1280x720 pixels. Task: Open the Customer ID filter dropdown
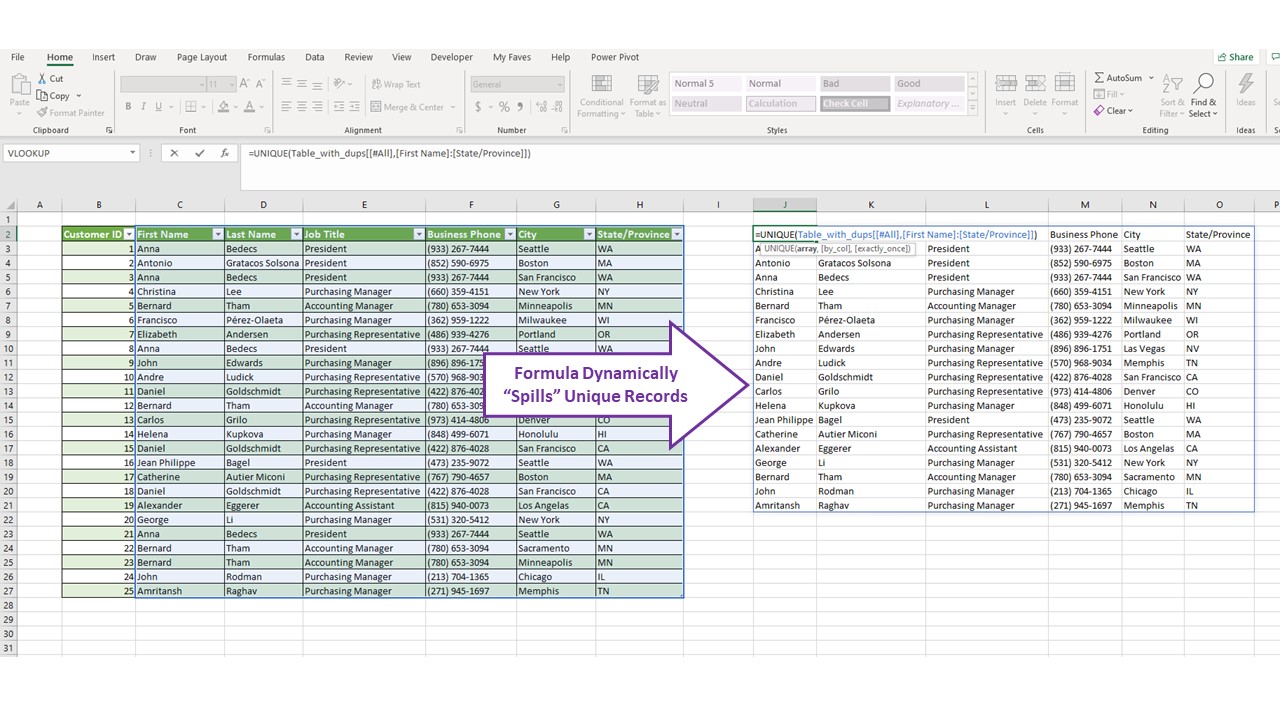pyautogui.click(x=128, y=234)
